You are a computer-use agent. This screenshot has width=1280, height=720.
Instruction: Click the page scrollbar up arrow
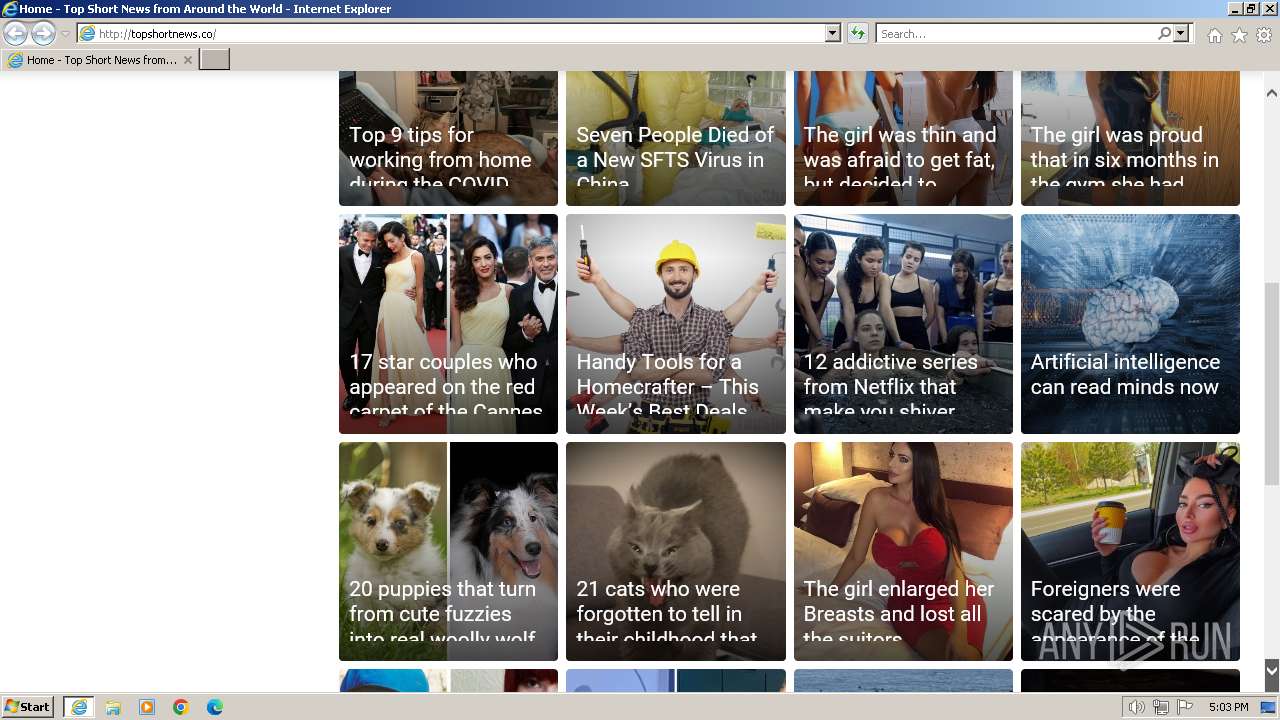pyautogui.click(x=1272, y=93)
